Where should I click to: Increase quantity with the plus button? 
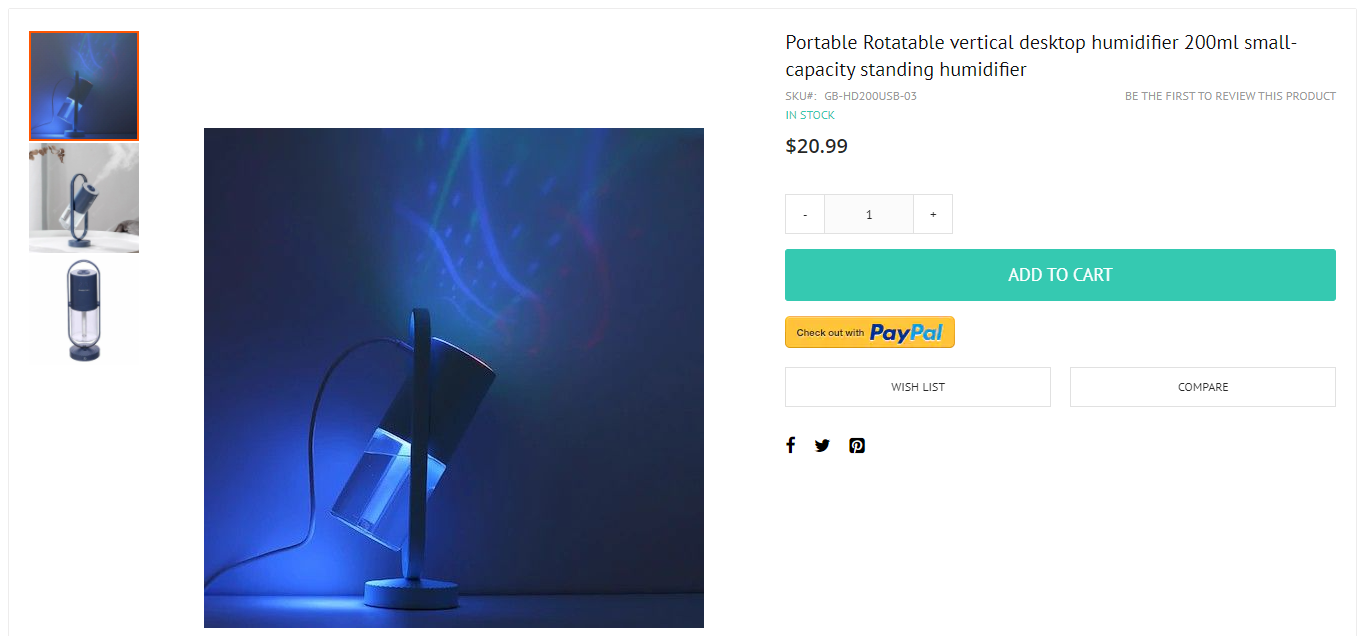click(933, 214)
